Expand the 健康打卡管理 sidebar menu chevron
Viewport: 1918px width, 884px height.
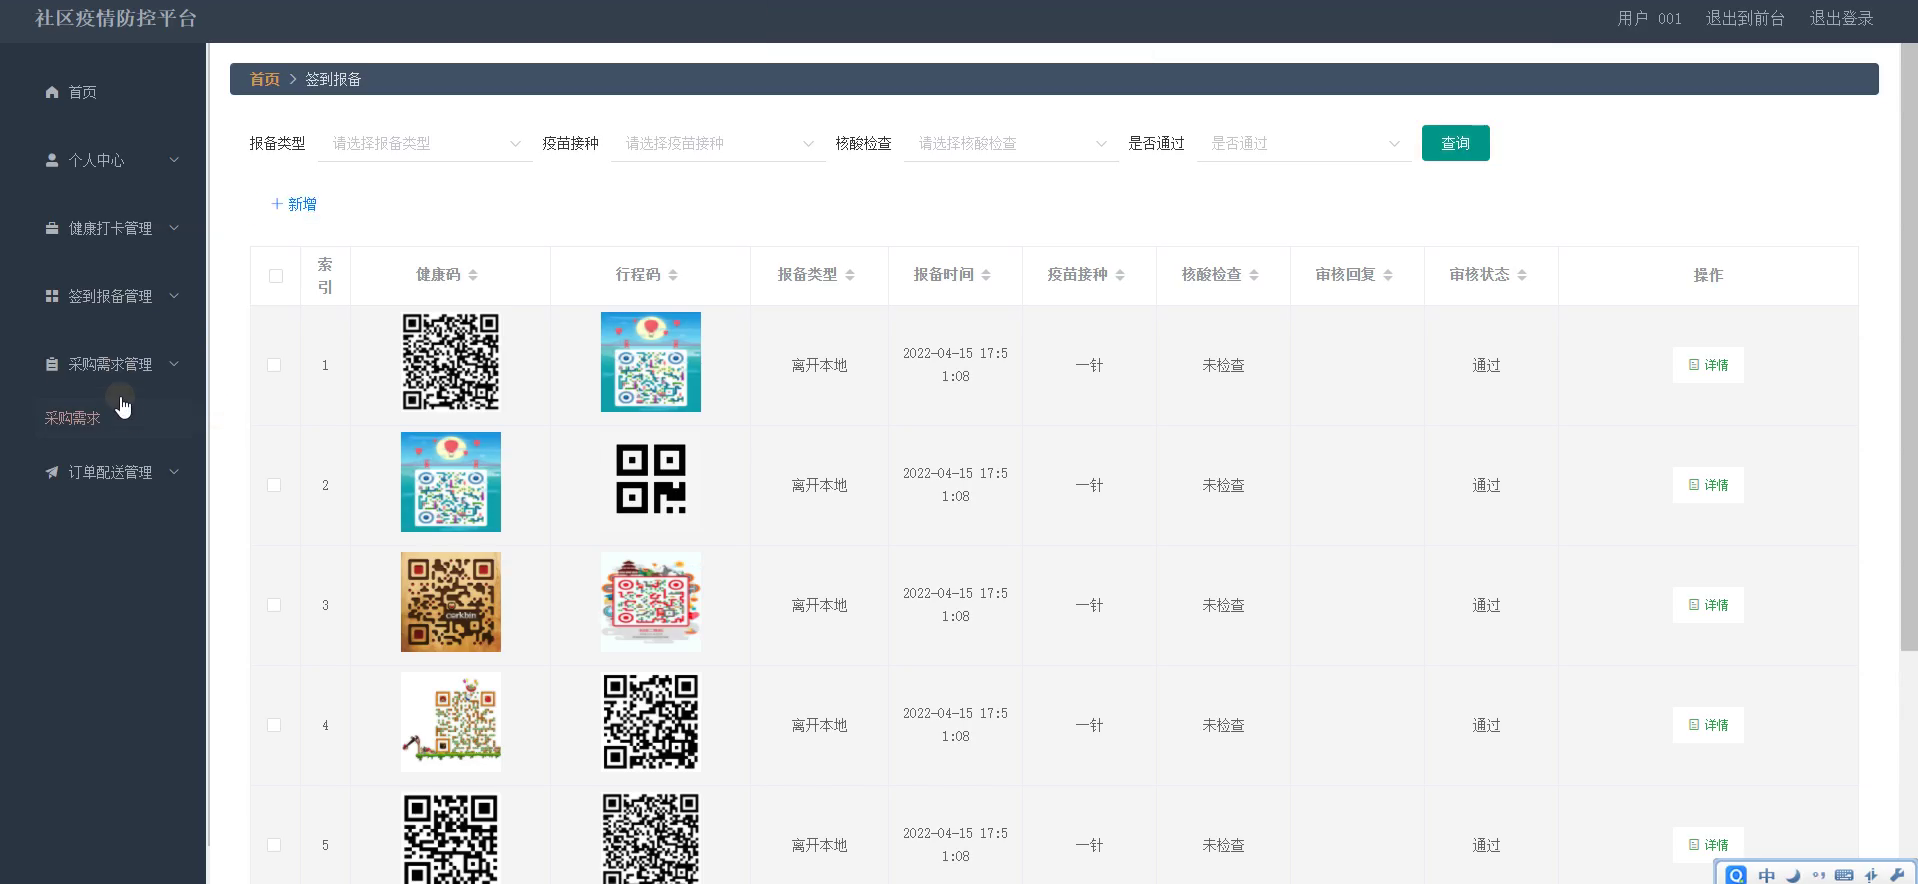(174, 228)
